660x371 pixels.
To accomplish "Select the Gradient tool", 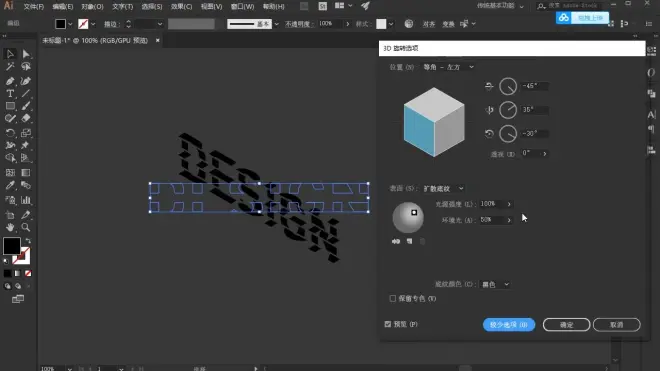I will [x=26, y=173].
